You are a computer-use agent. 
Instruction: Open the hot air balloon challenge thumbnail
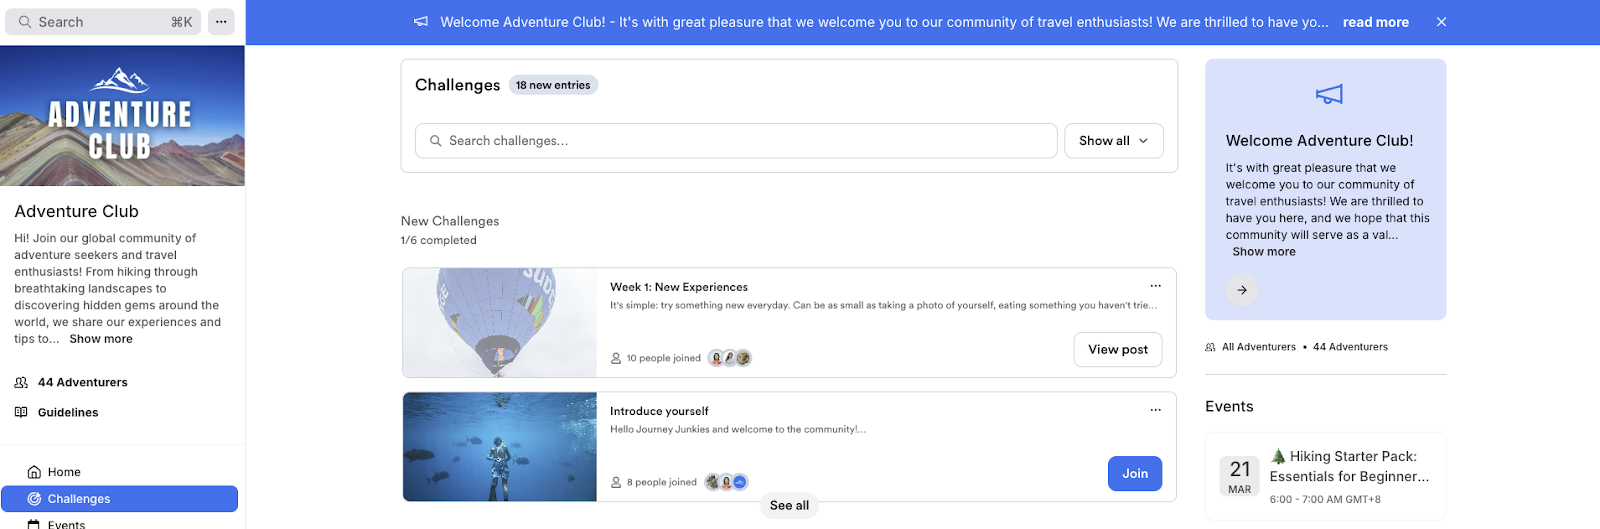[500, 323]
